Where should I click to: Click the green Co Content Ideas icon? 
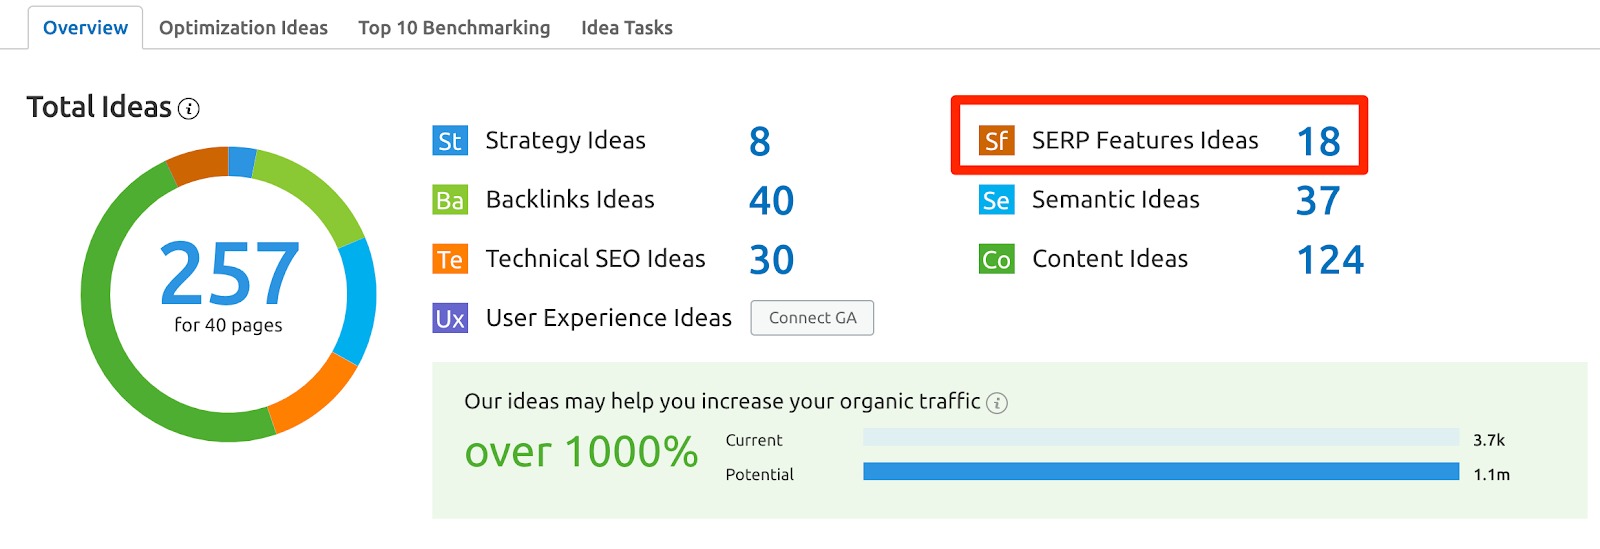[996, 259]
